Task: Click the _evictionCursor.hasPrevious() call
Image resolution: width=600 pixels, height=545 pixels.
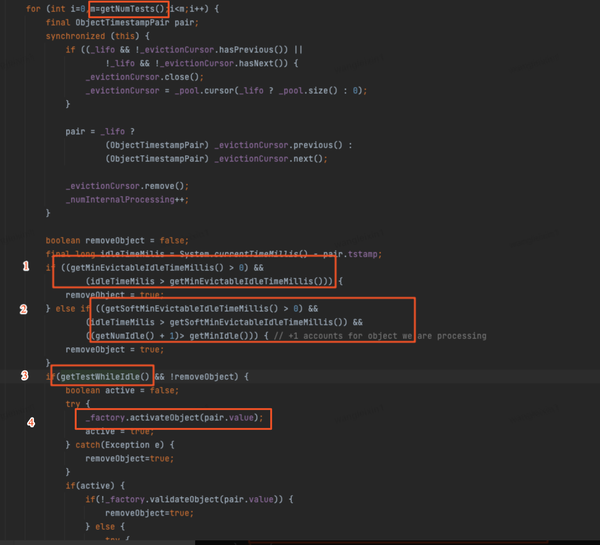Action: click(x=214, y=50)
